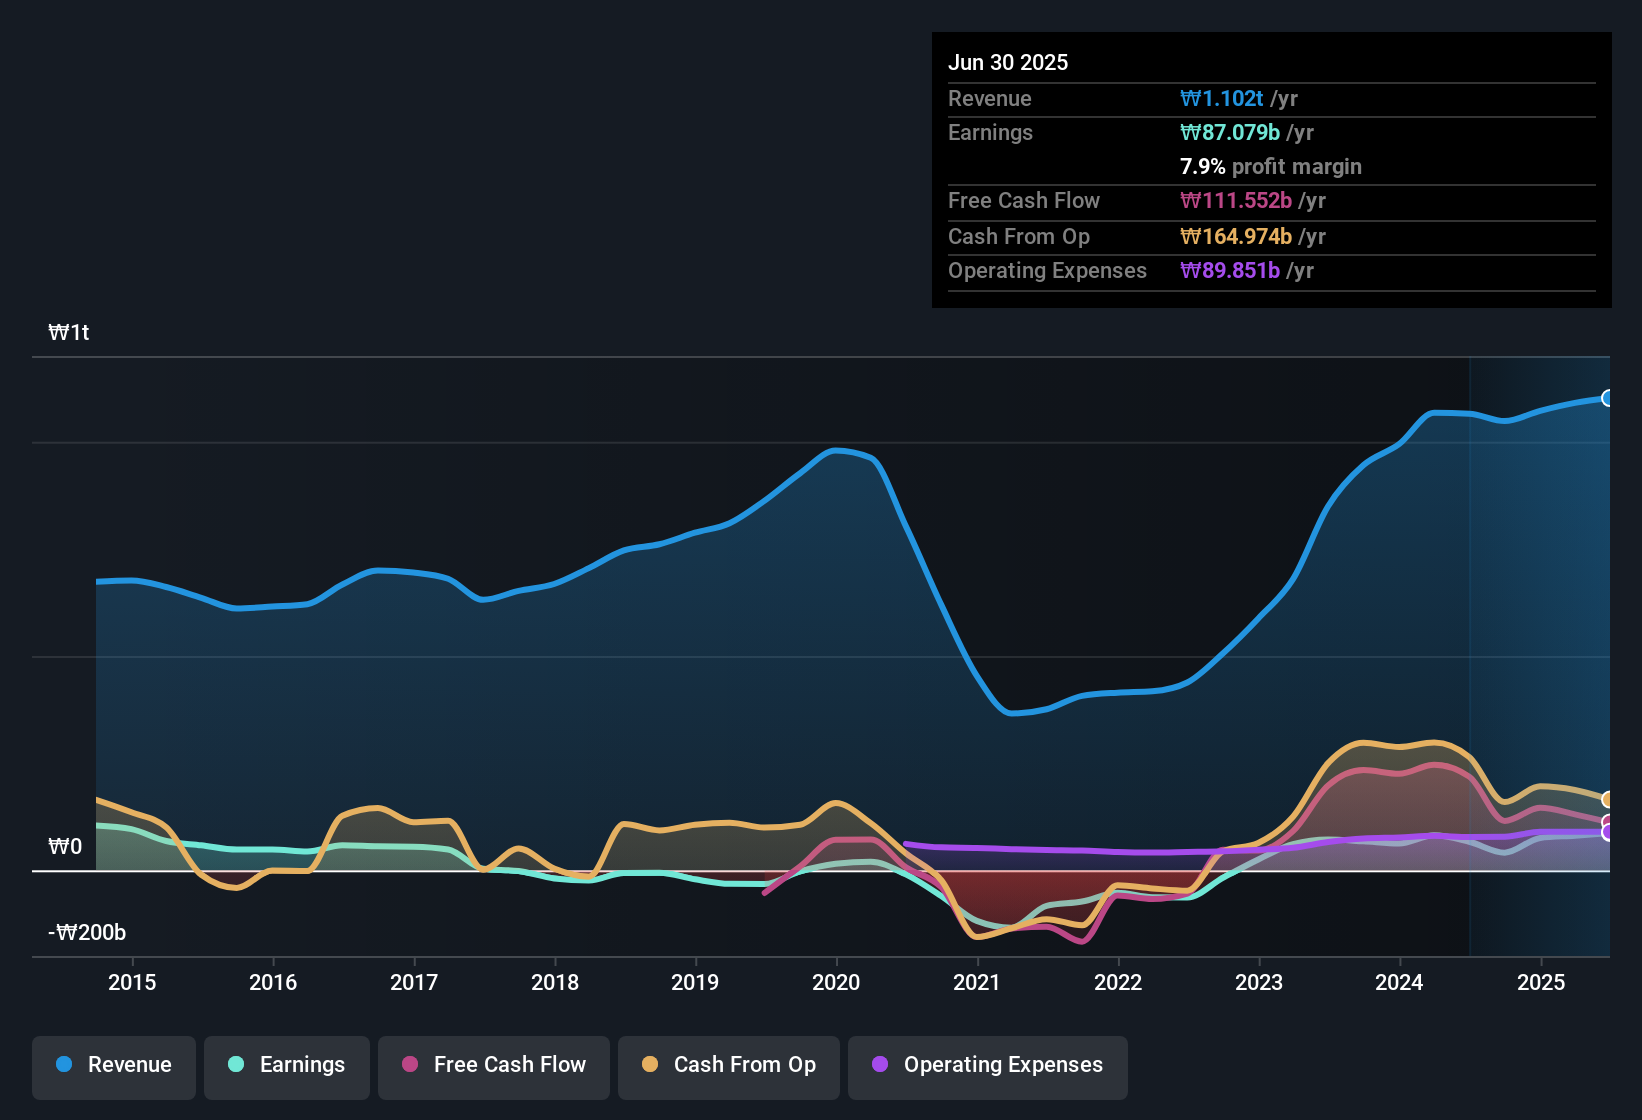1642x1120 pixels.
Task: Click the 2021 year label on the axis
Action: 977,983
